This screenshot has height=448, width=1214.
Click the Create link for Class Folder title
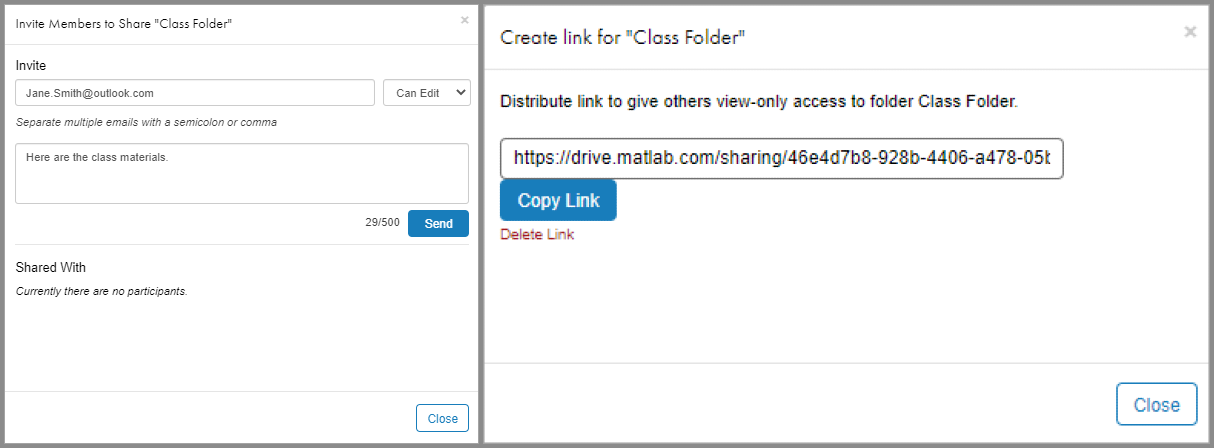(x=623, y=38)
